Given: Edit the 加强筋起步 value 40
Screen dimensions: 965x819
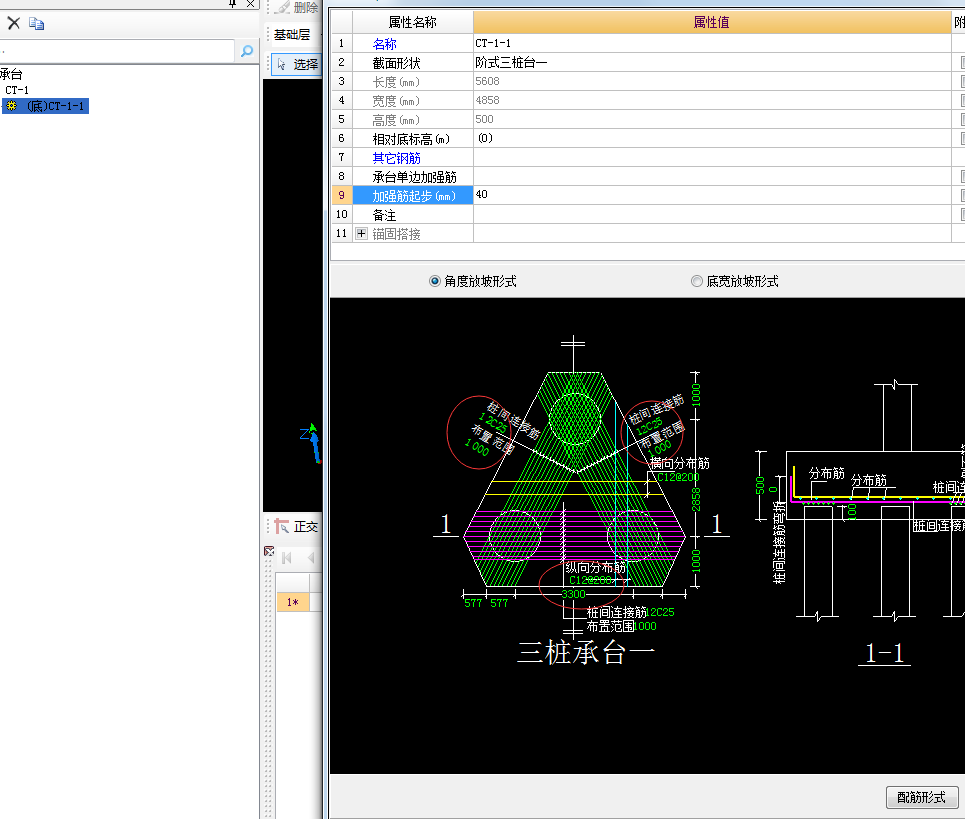Looking at the screenshot, I should [x=712, y=195].
